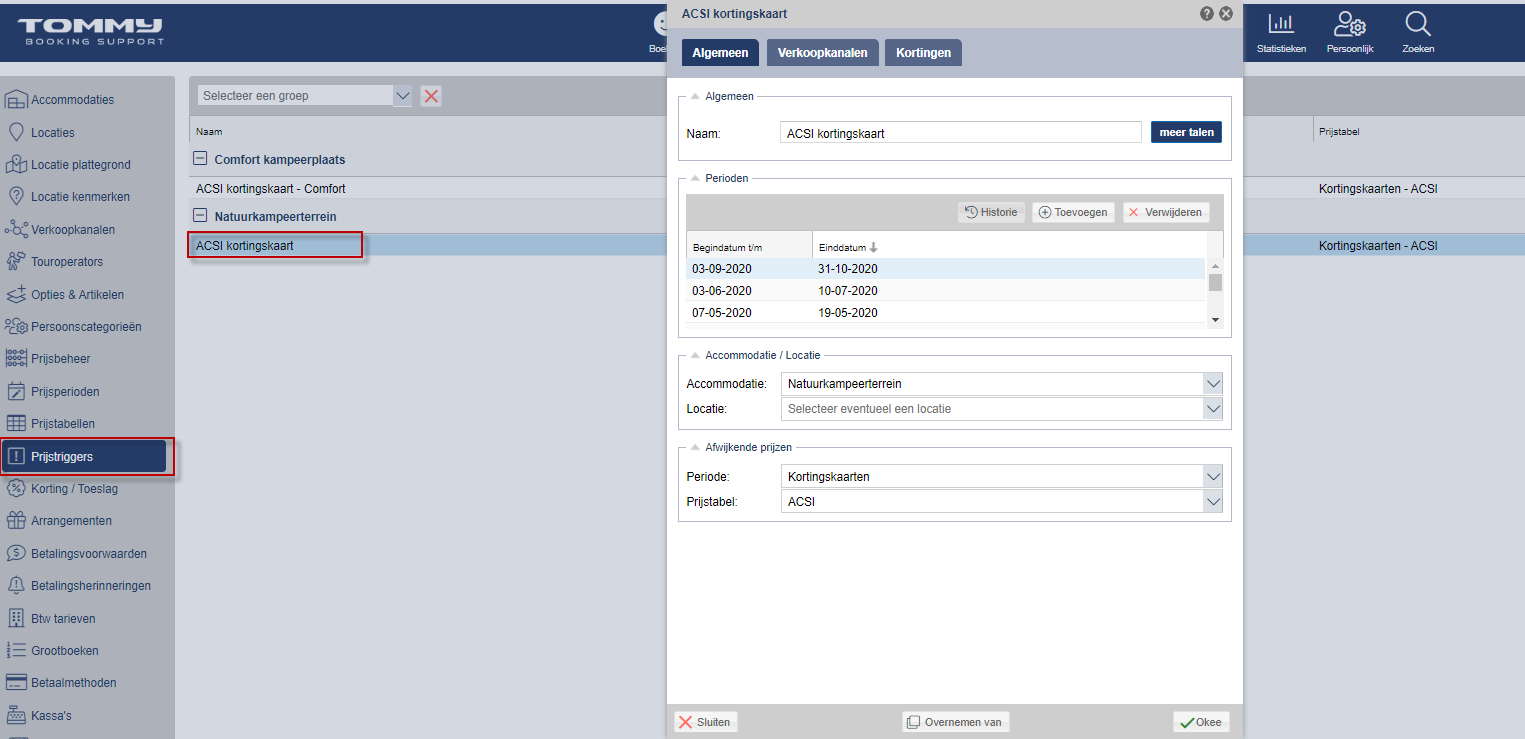Open Zoeken search in the top bar
1525x739 pixels.
tap(1418, 32)
